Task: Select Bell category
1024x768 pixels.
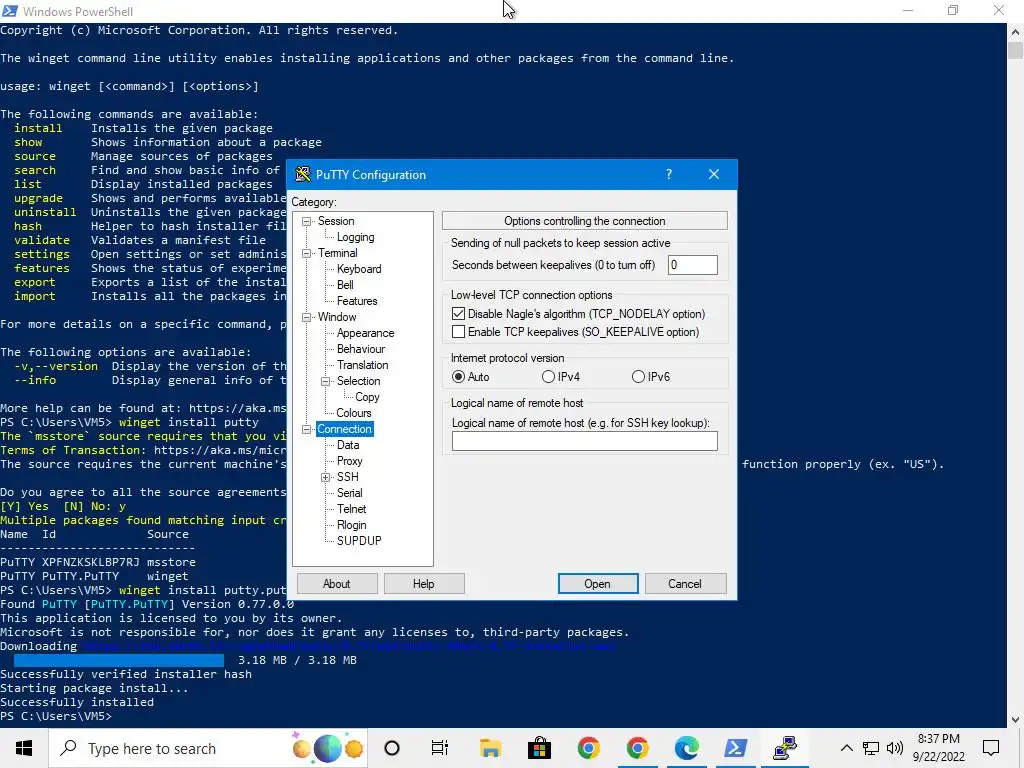Action: pyautogui.click(x=345, y=285)
